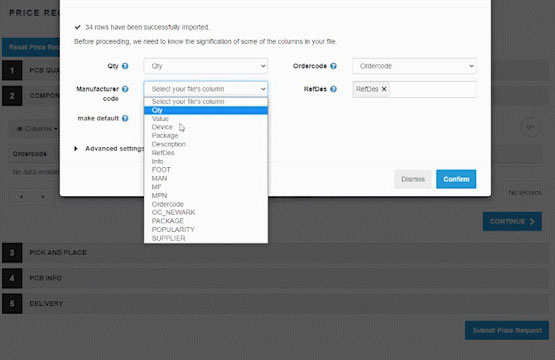
Task: Select the POPULARITY option in list
Action: [206, 229]
